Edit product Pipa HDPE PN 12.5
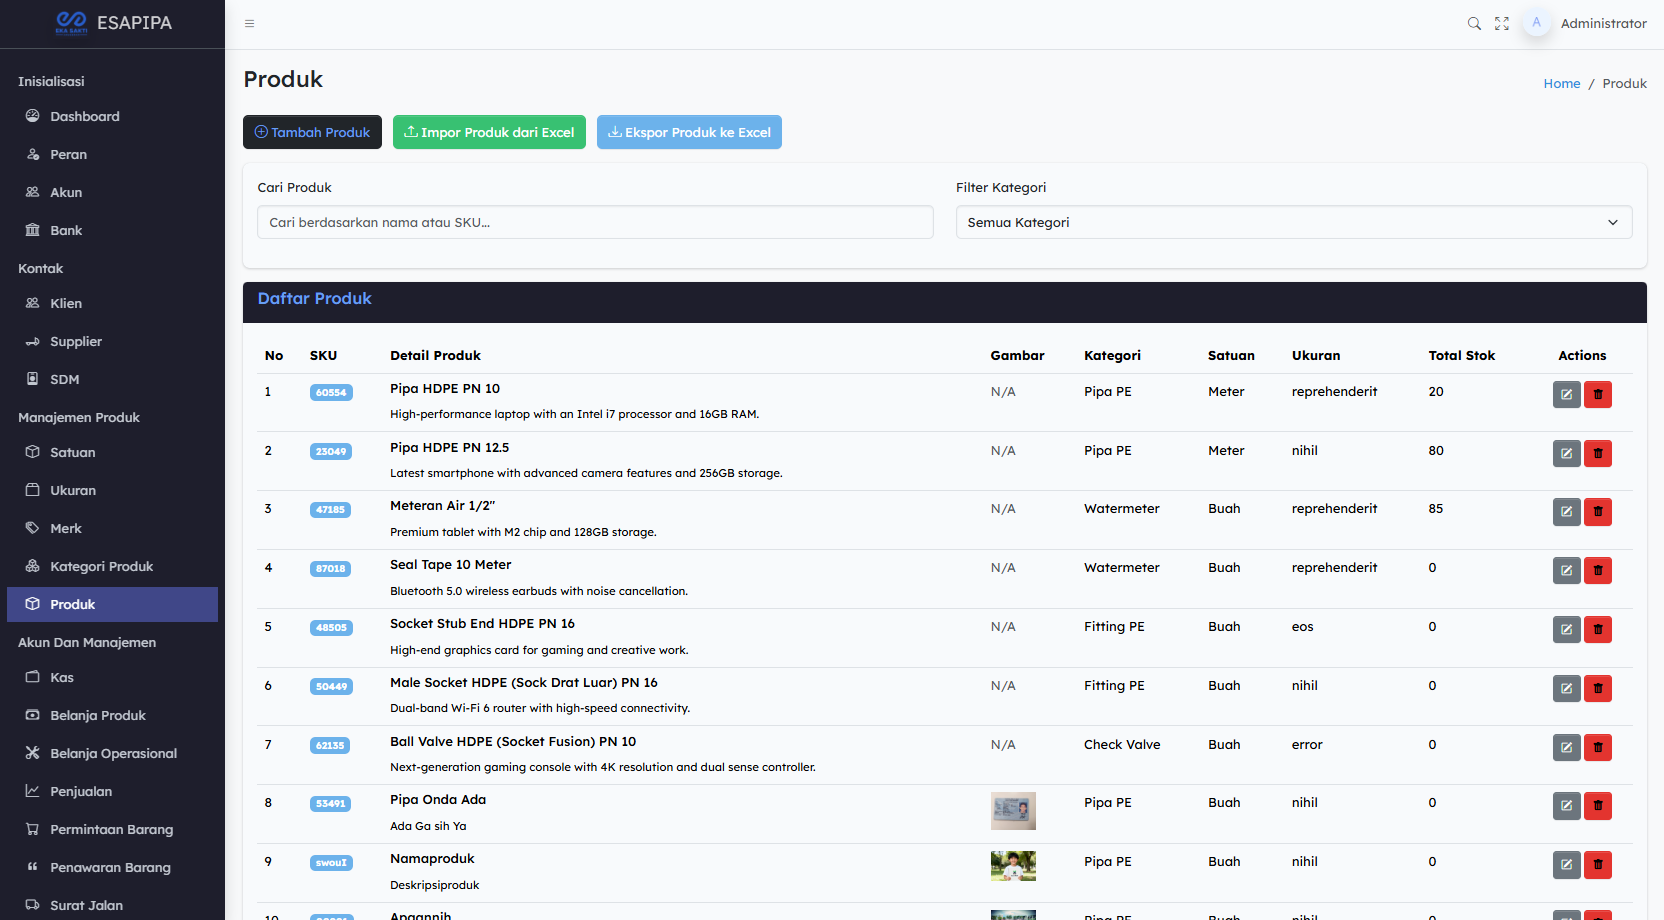 (1567, 453)
